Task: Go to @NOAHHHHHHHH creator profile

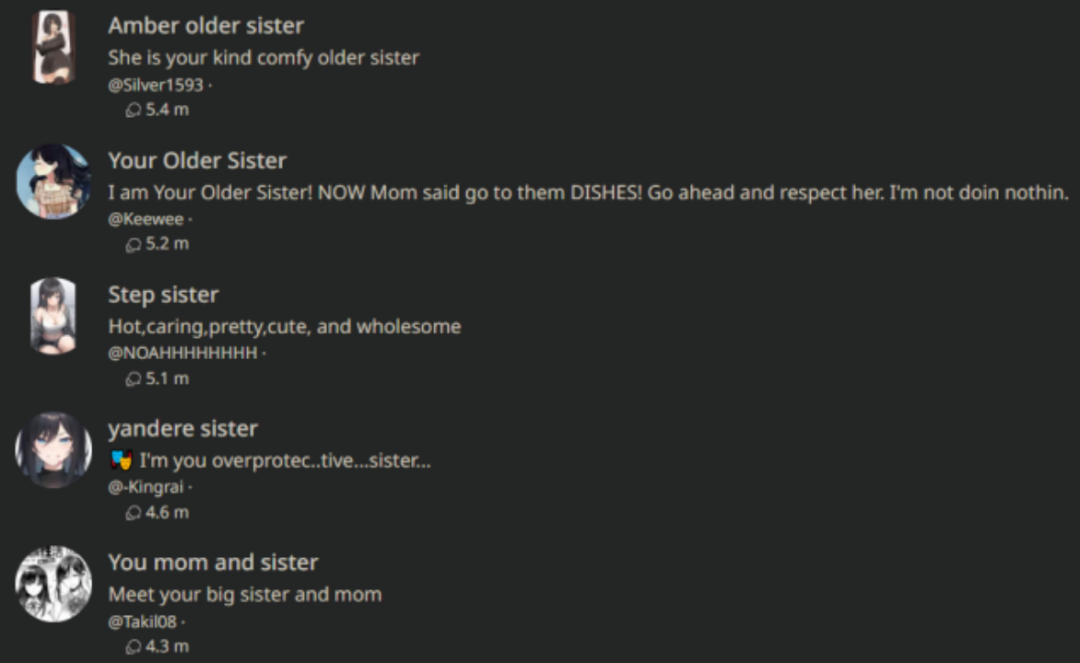Action: point(183,353)
